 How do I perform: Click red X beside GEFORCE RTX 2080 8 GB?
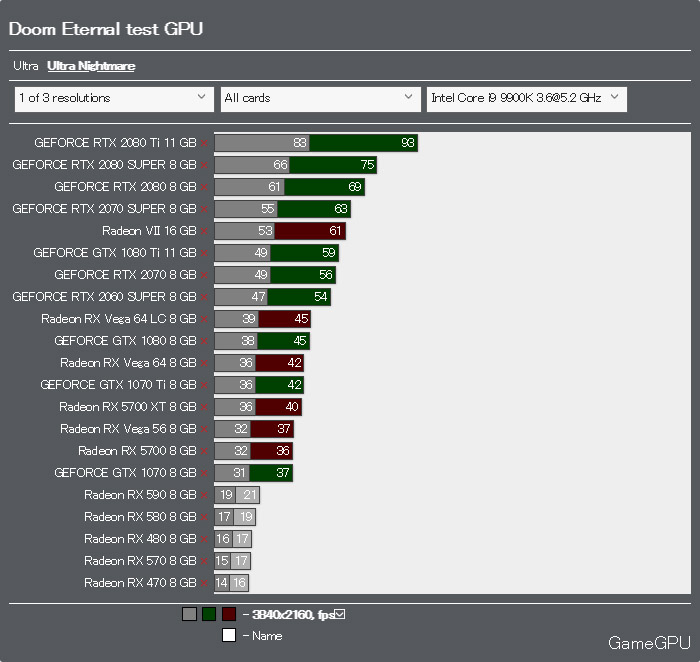(x=204, y=187)
